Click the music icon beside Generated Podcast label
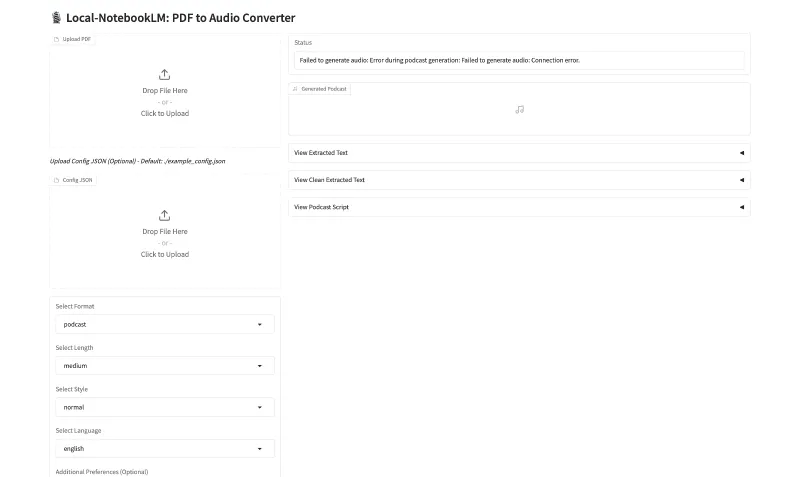The width and height of the screenshot is (800, 477). coord(295,89)
